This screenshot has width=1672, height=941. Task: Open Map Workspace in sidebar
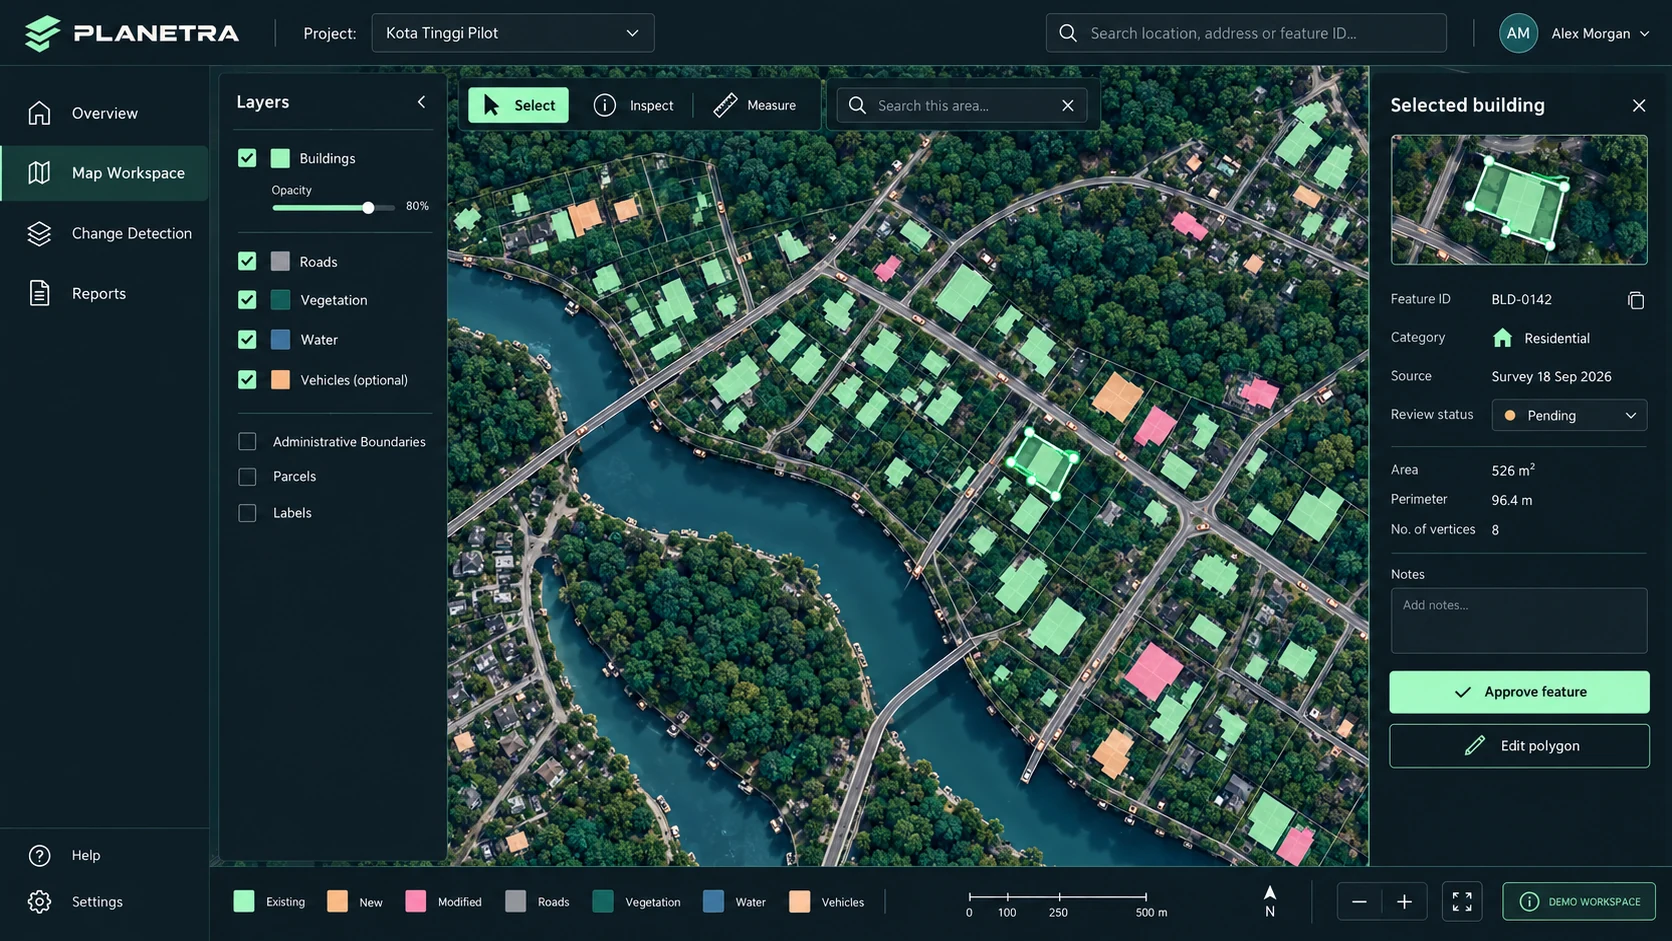[x=105, y=173]
